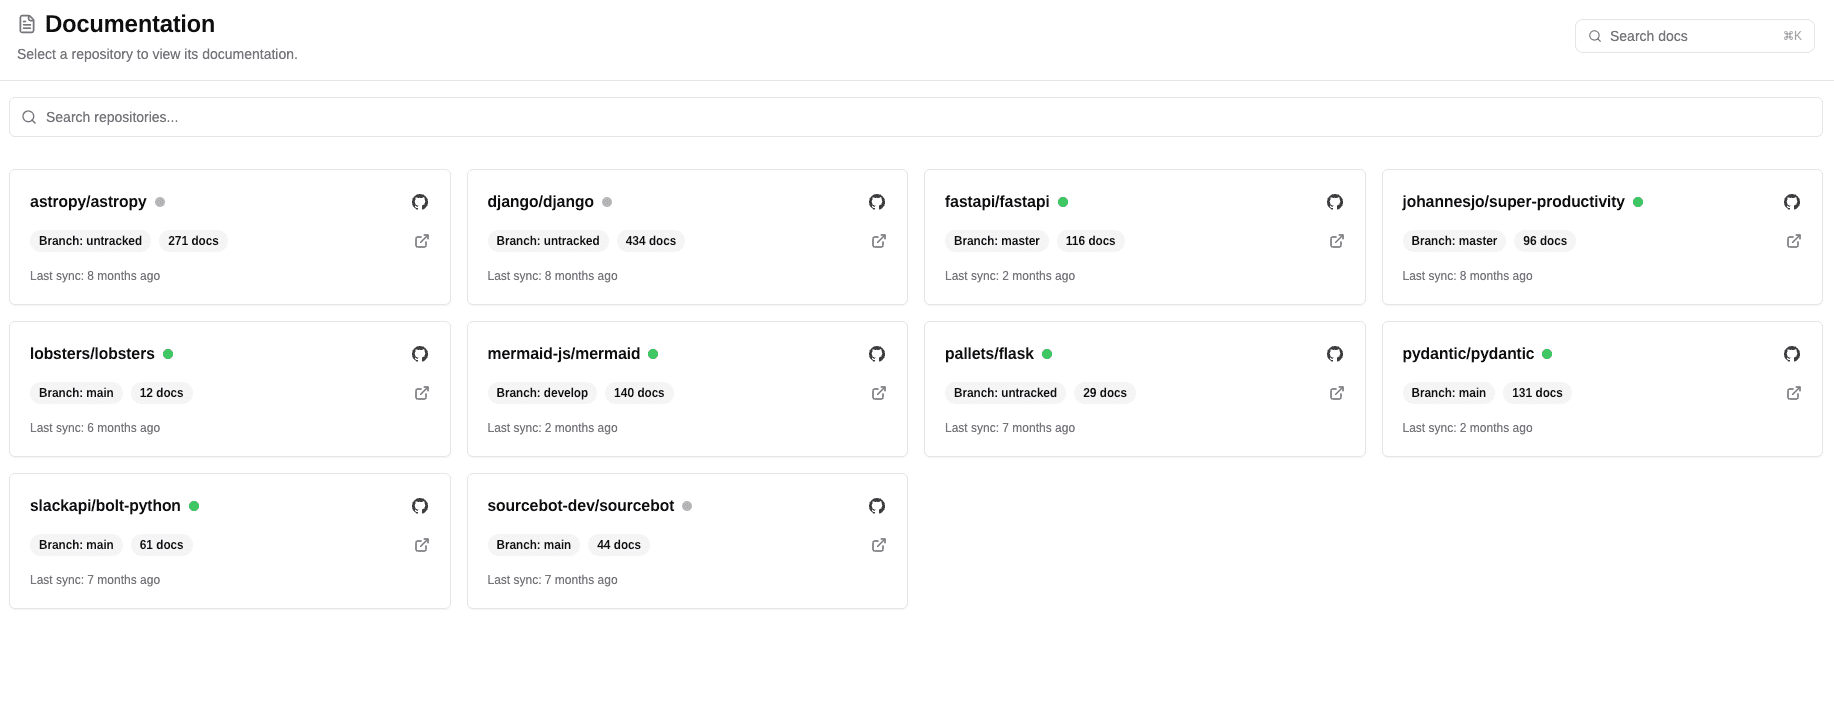Open external link icon on pallets/flask card
Viewport: 1834px width, 714px height.
[x=1337, y=393]
